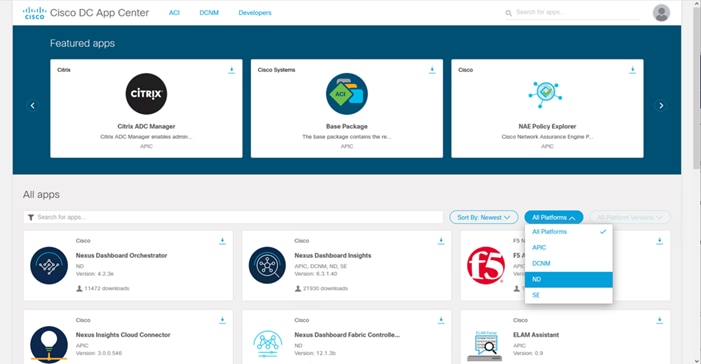This screenshot has height=364, width=701.
Task: Click Nexus Dashboard Insights logo
Action: pyautogui.click(x=267, y=265)
